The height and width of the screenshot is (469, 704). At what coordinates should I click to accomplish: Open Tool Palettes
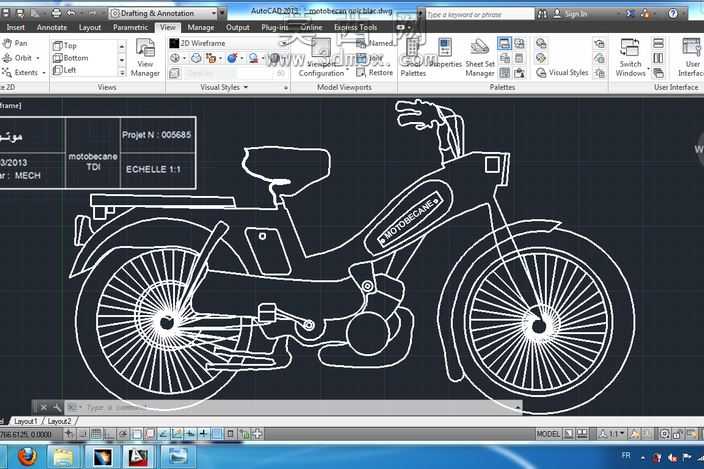pyautogui.click(x=413, y=58)
